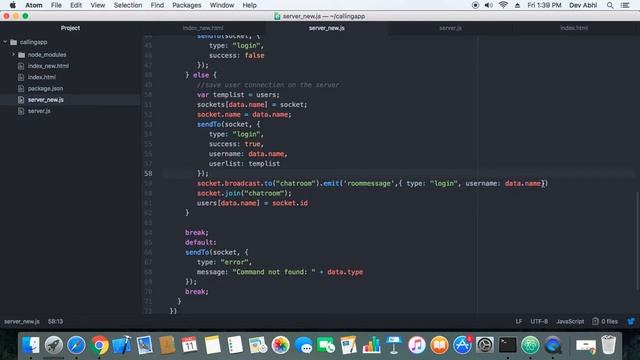640x360 pixels.
Task: Open QuickTime Player icon in dock
Action: 553,345
